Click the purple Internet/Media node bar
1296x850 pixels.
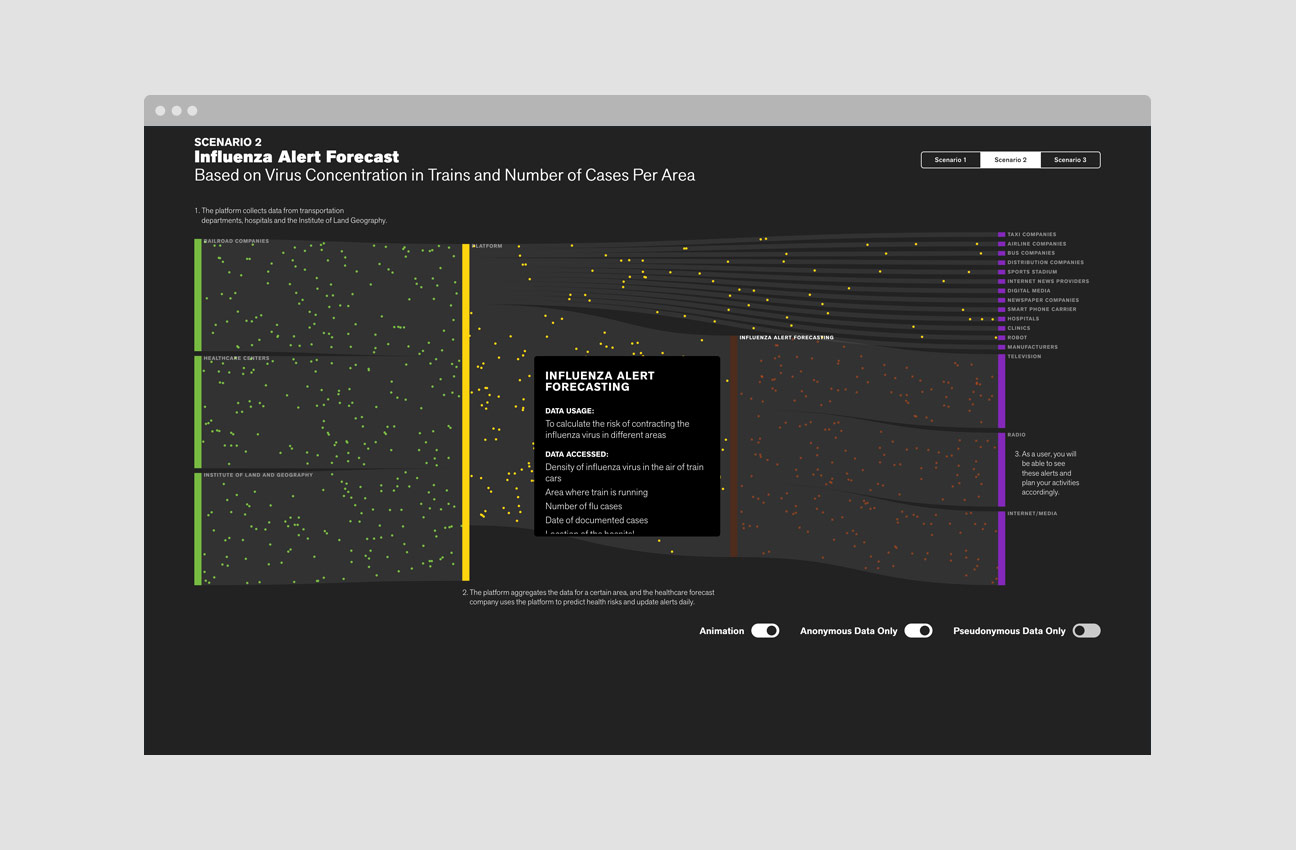coord(1001,548)
